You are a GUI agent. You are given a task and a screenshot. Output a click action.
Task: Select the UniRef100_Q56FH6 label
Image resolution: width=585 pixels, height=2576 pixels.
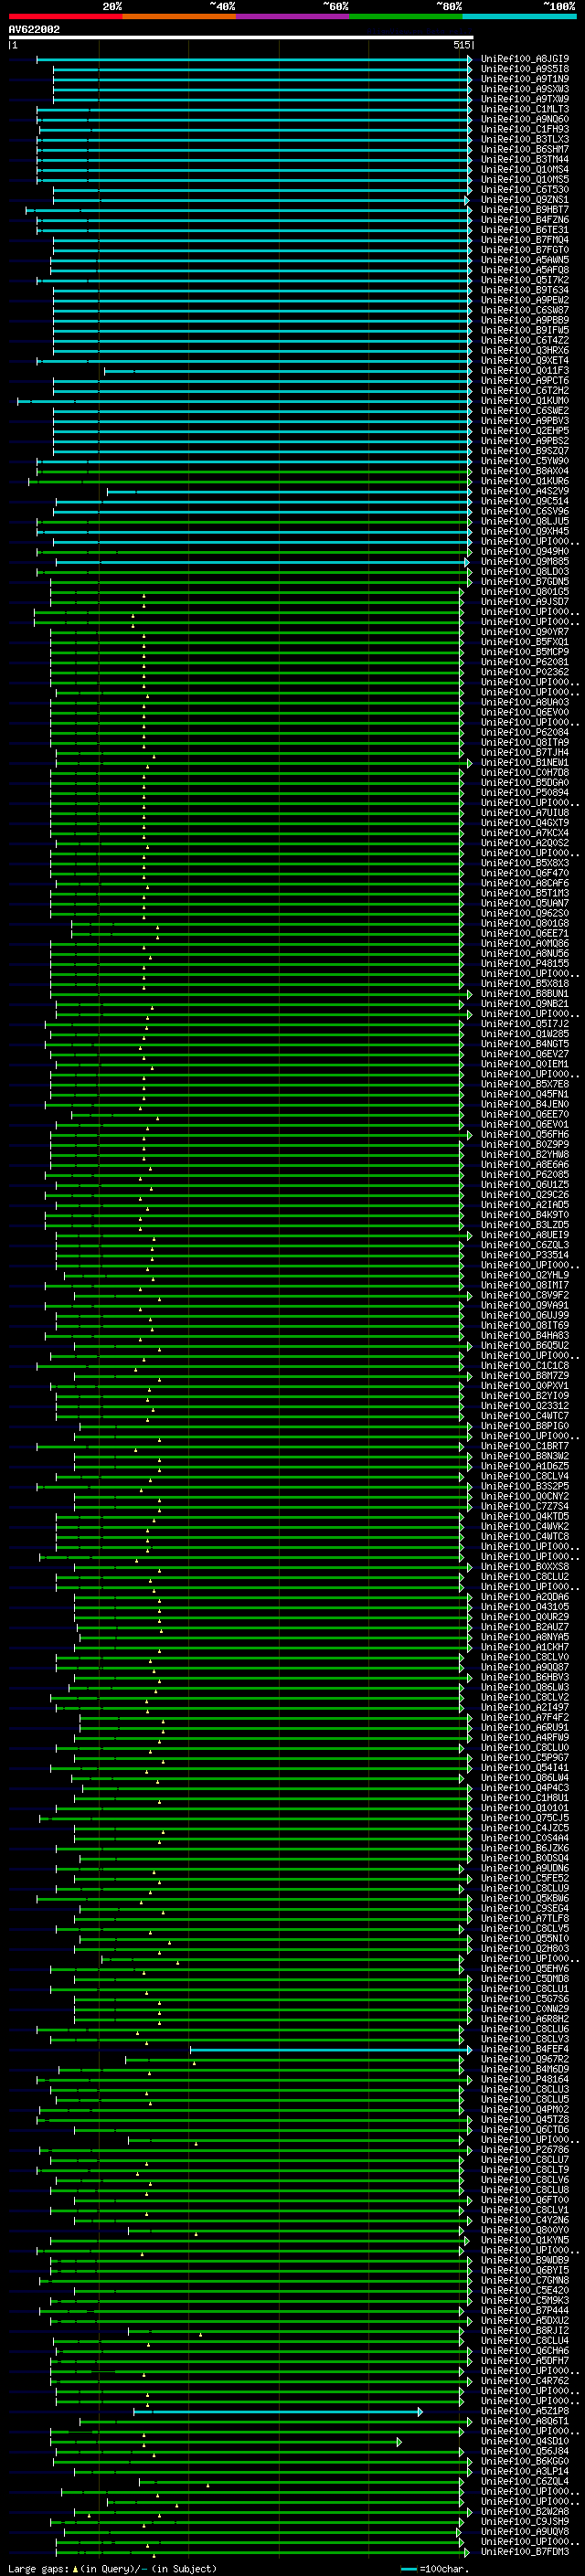point(525,1135)
